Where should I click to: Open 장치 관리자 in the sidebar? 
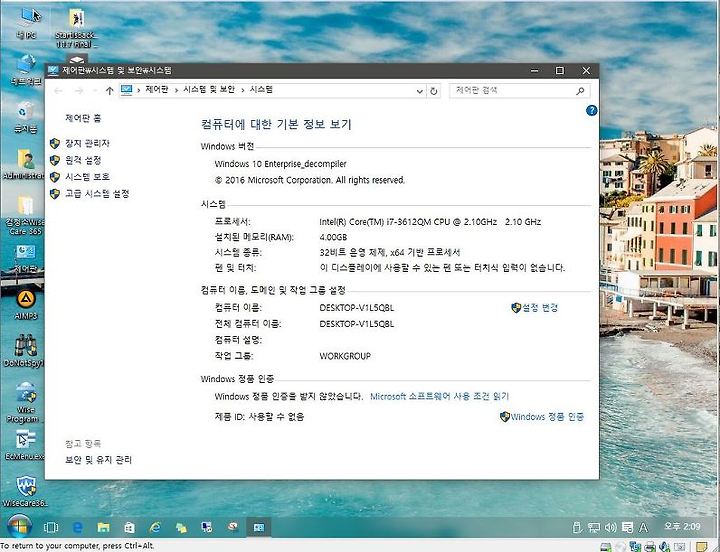(x=87, y=144)
